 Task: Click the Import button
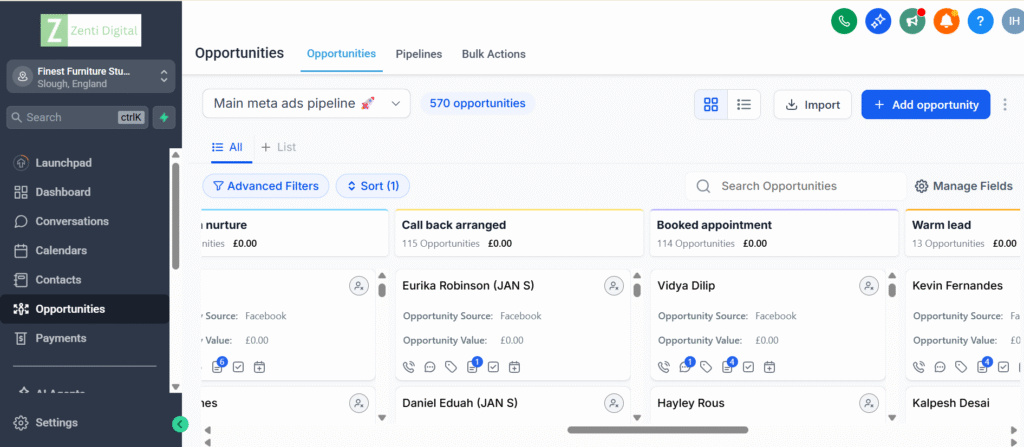pos(812,104)
